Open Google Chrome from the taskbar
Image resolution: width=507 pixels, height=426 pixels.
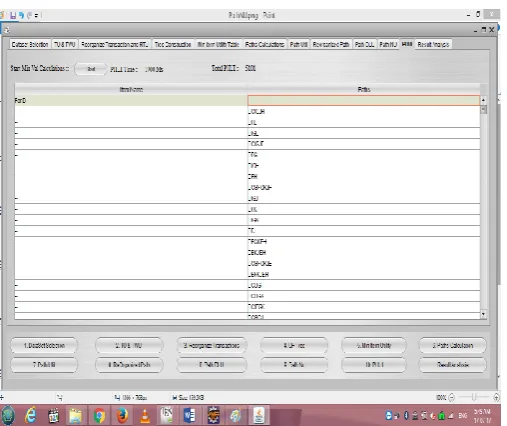(x=99, y=416)
